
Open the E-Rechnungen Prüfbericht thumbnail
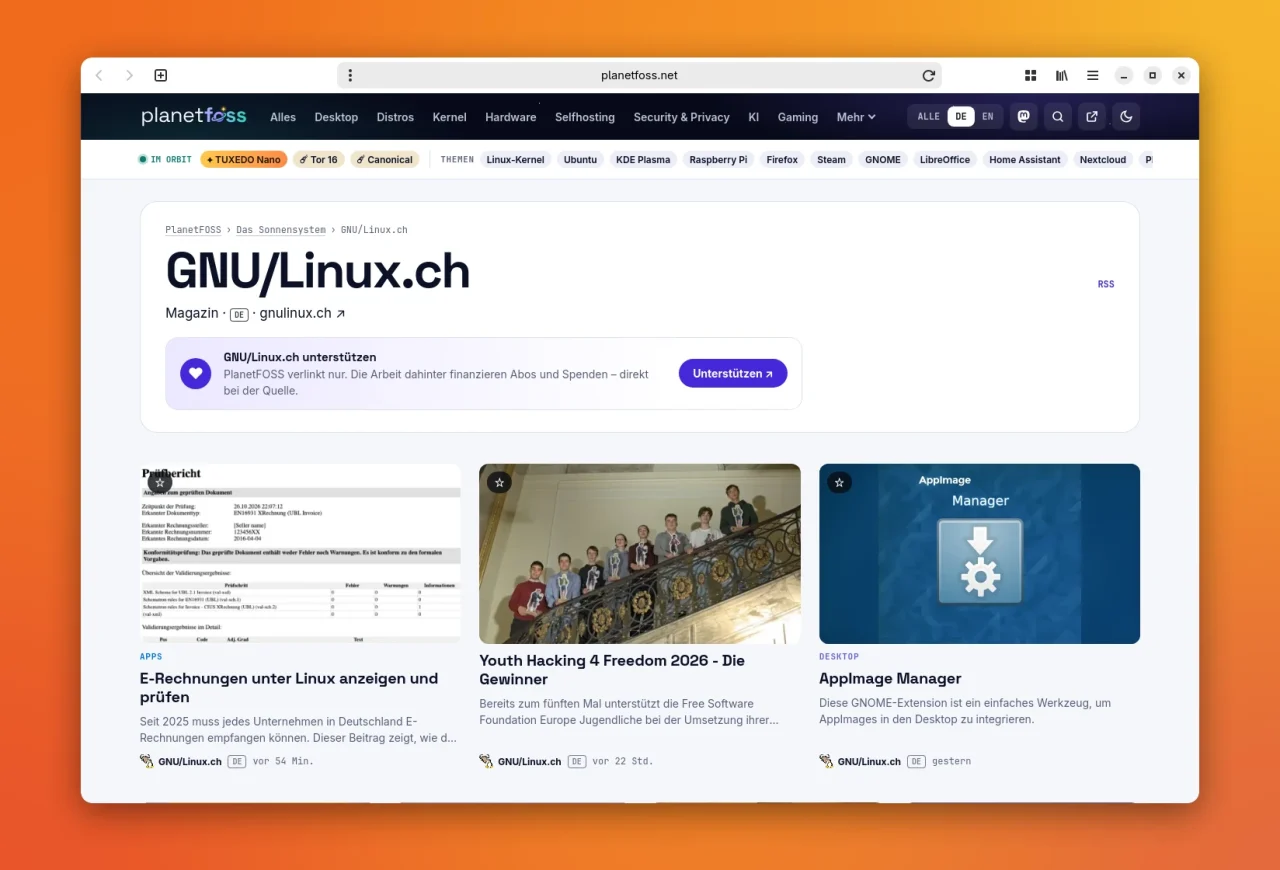pyautogui.click(x=300, y=553)
